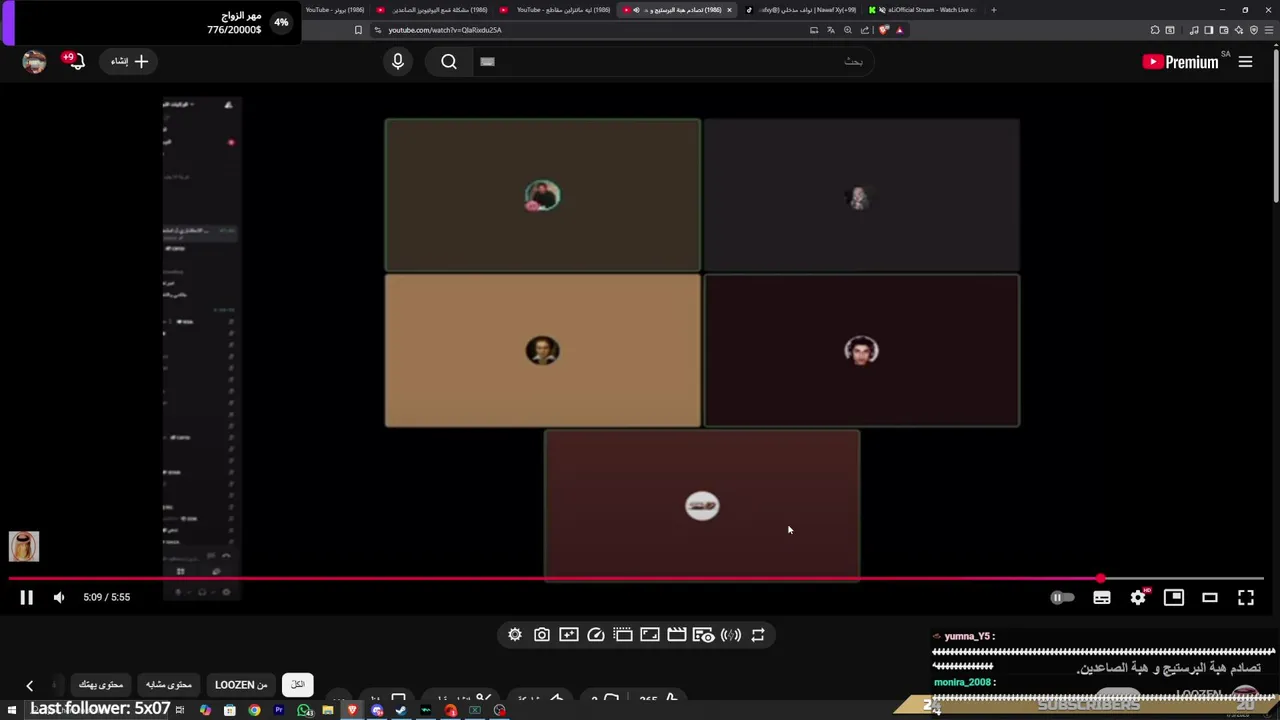Open Chrome from the taskbar
This screenshot has width=1280, height=720.
tap(255, 710)
